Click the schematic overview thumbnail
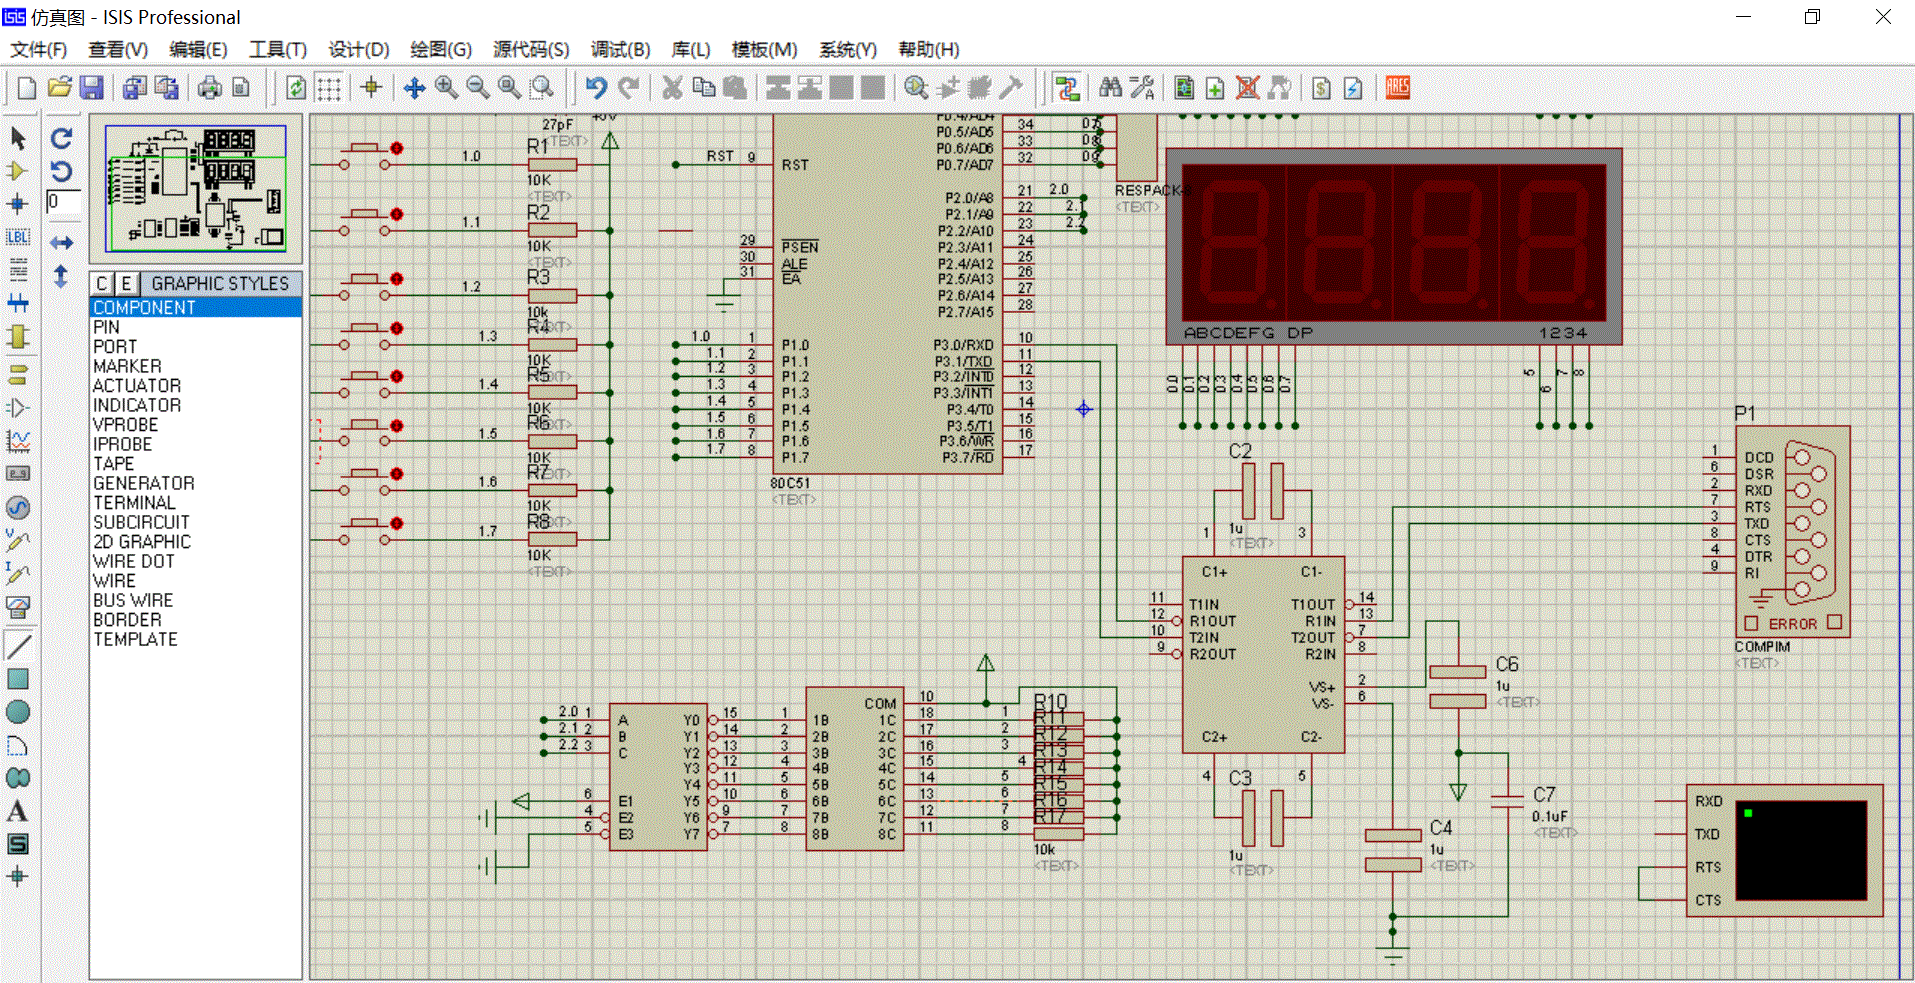 (196, 188)
